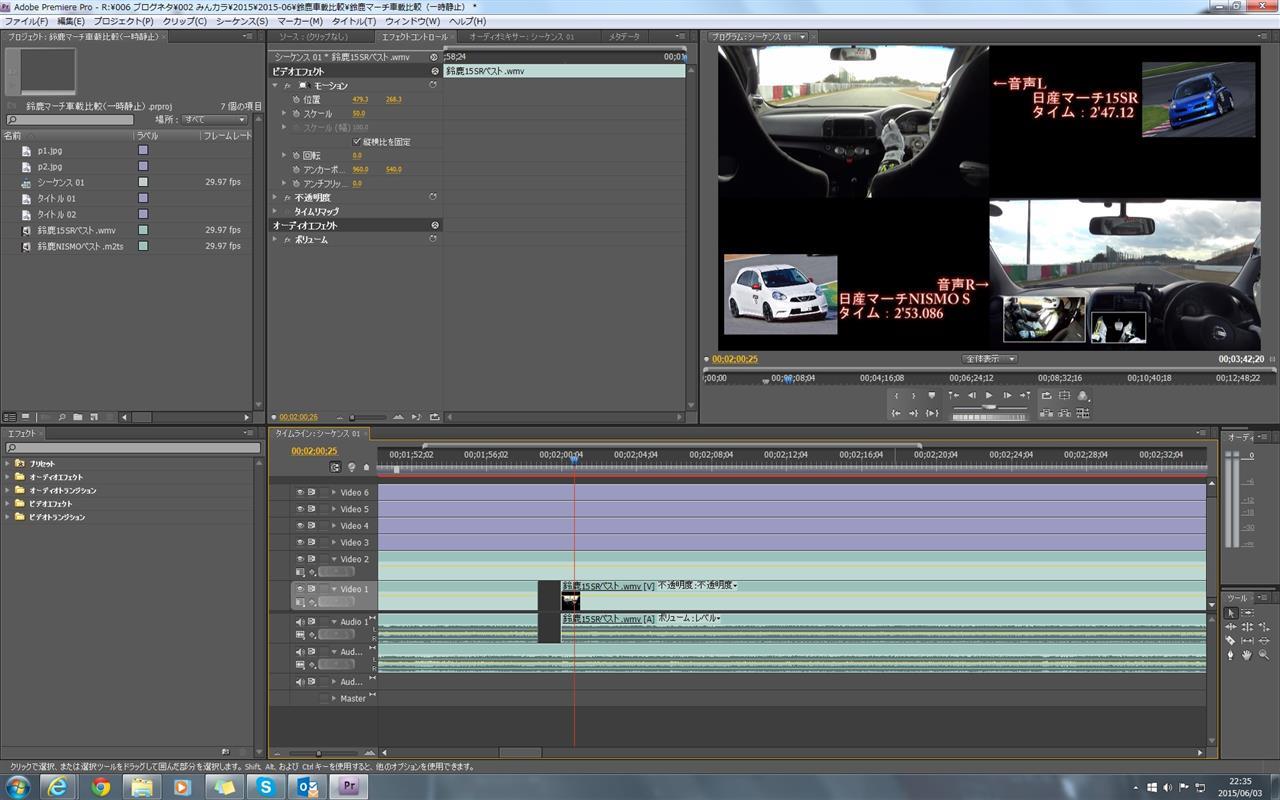This screenshot has height=800, width=1280.
Task: Click the 位置 value 479.2
Action: pyautogui.click(x=360, y=100)
